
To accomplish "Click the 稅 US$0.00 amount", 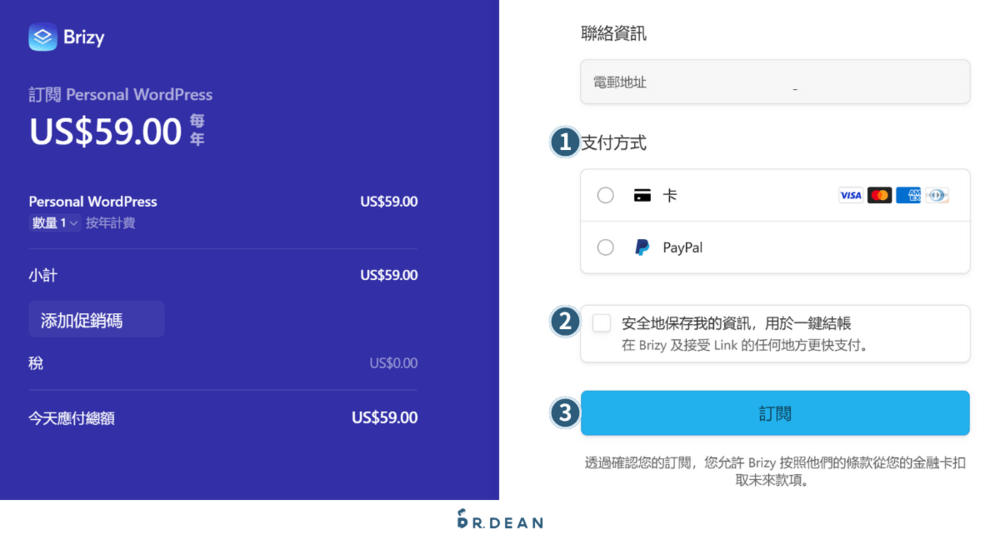I will tap(393, 363).
